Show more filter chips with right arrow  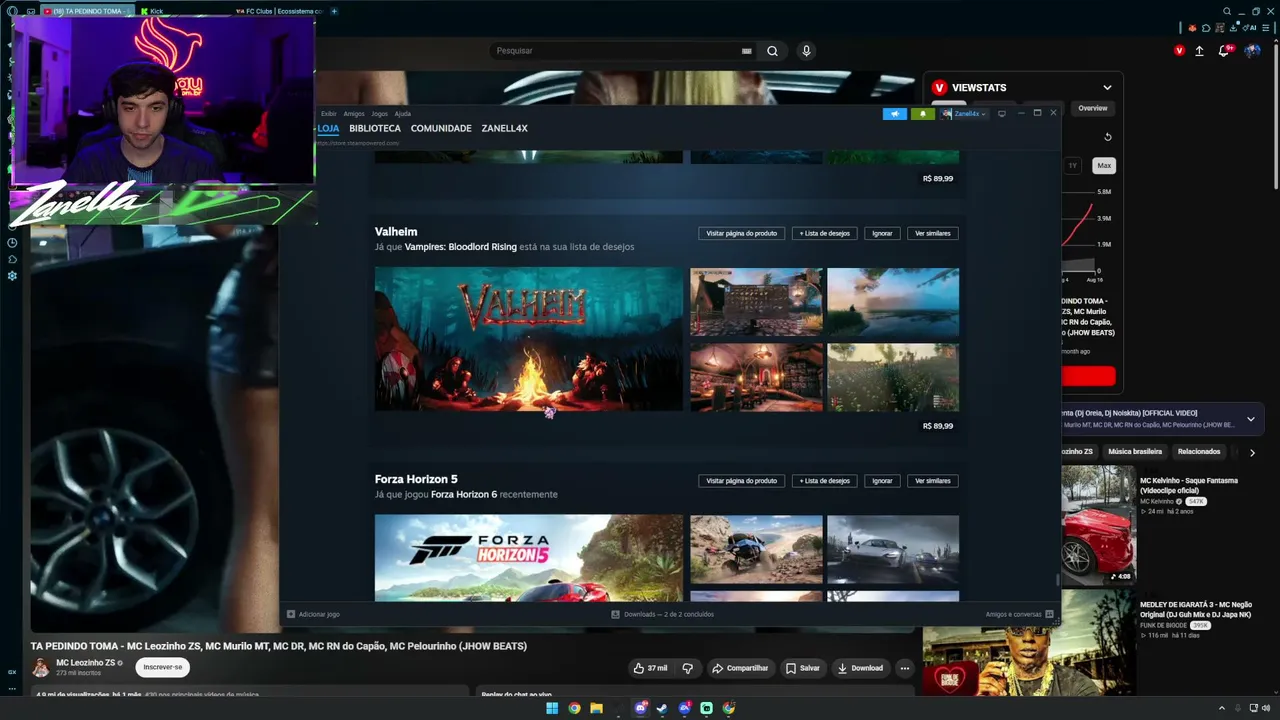coord(1252,453)
